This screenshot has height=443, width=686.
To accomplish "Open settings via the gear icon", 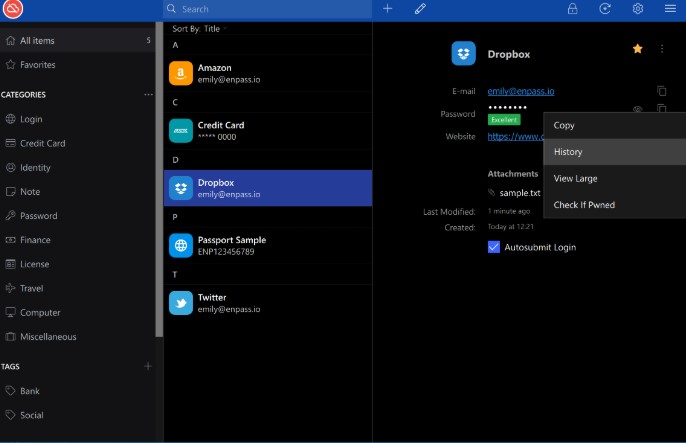I will tap(637, 9).
